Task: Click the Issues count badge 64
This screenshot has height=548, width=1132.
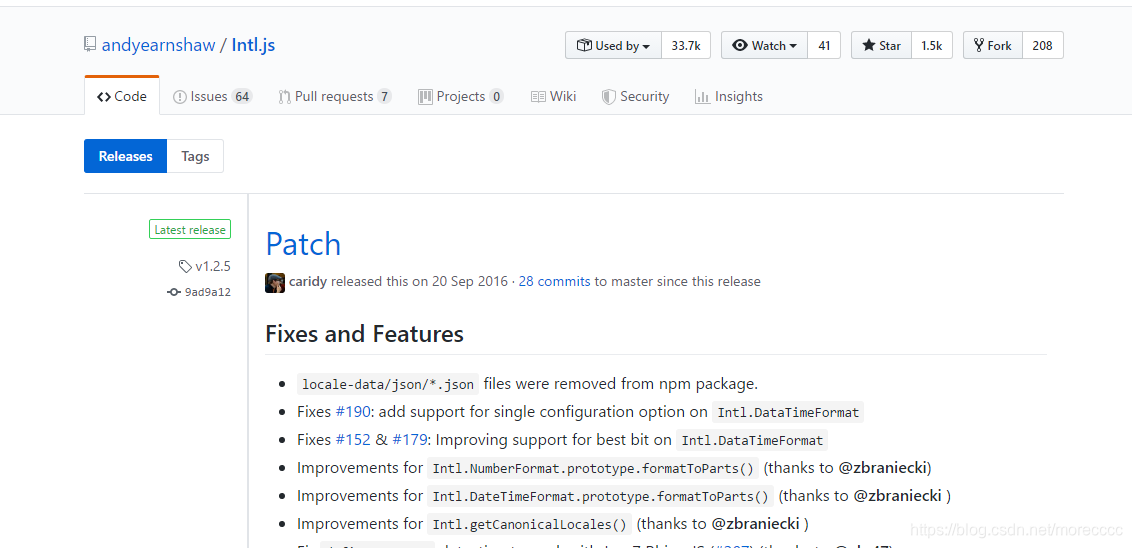Action: coord(242,97)
